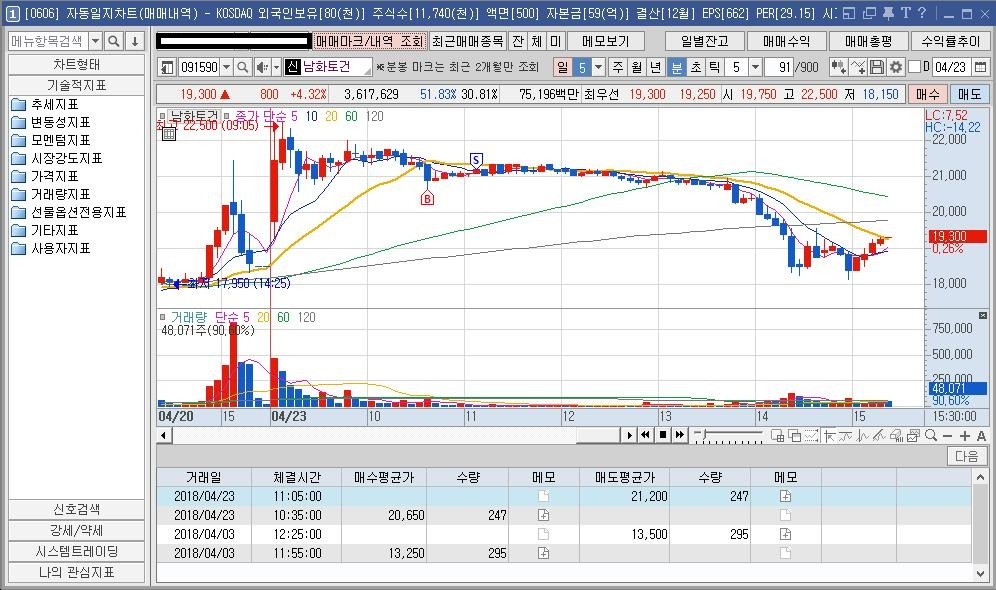
Task: Select the 월 (monthly) period toggle
Action: [x=637, y=67]
